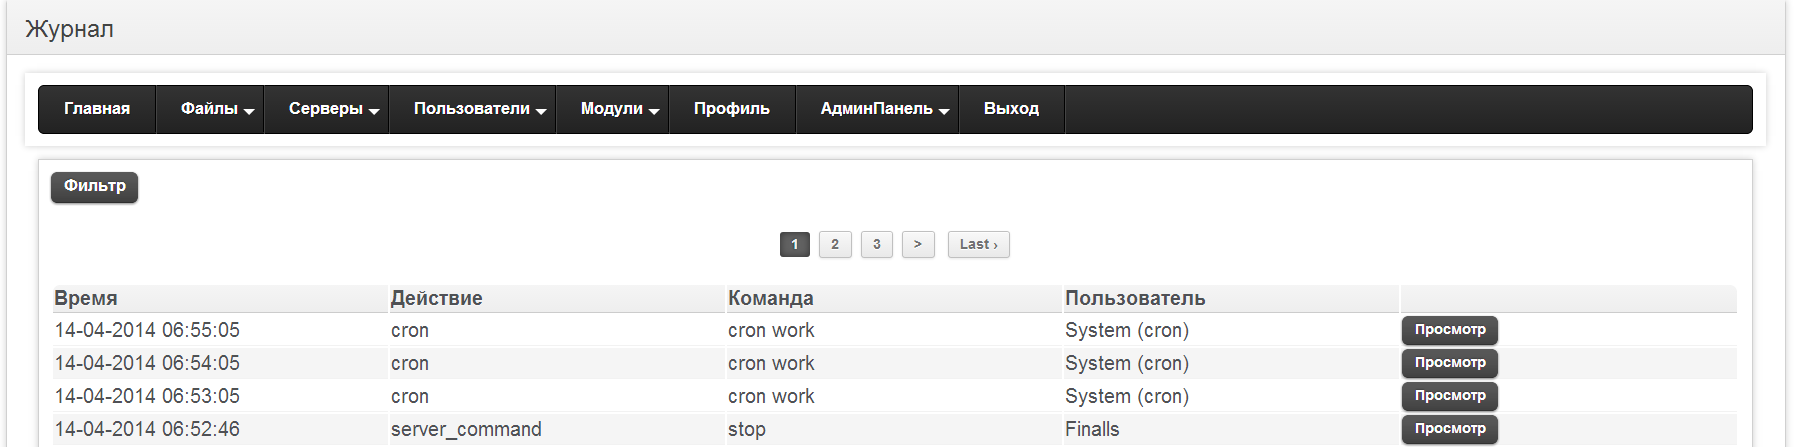View the server_command stop entry details

tap(1449, 429)
